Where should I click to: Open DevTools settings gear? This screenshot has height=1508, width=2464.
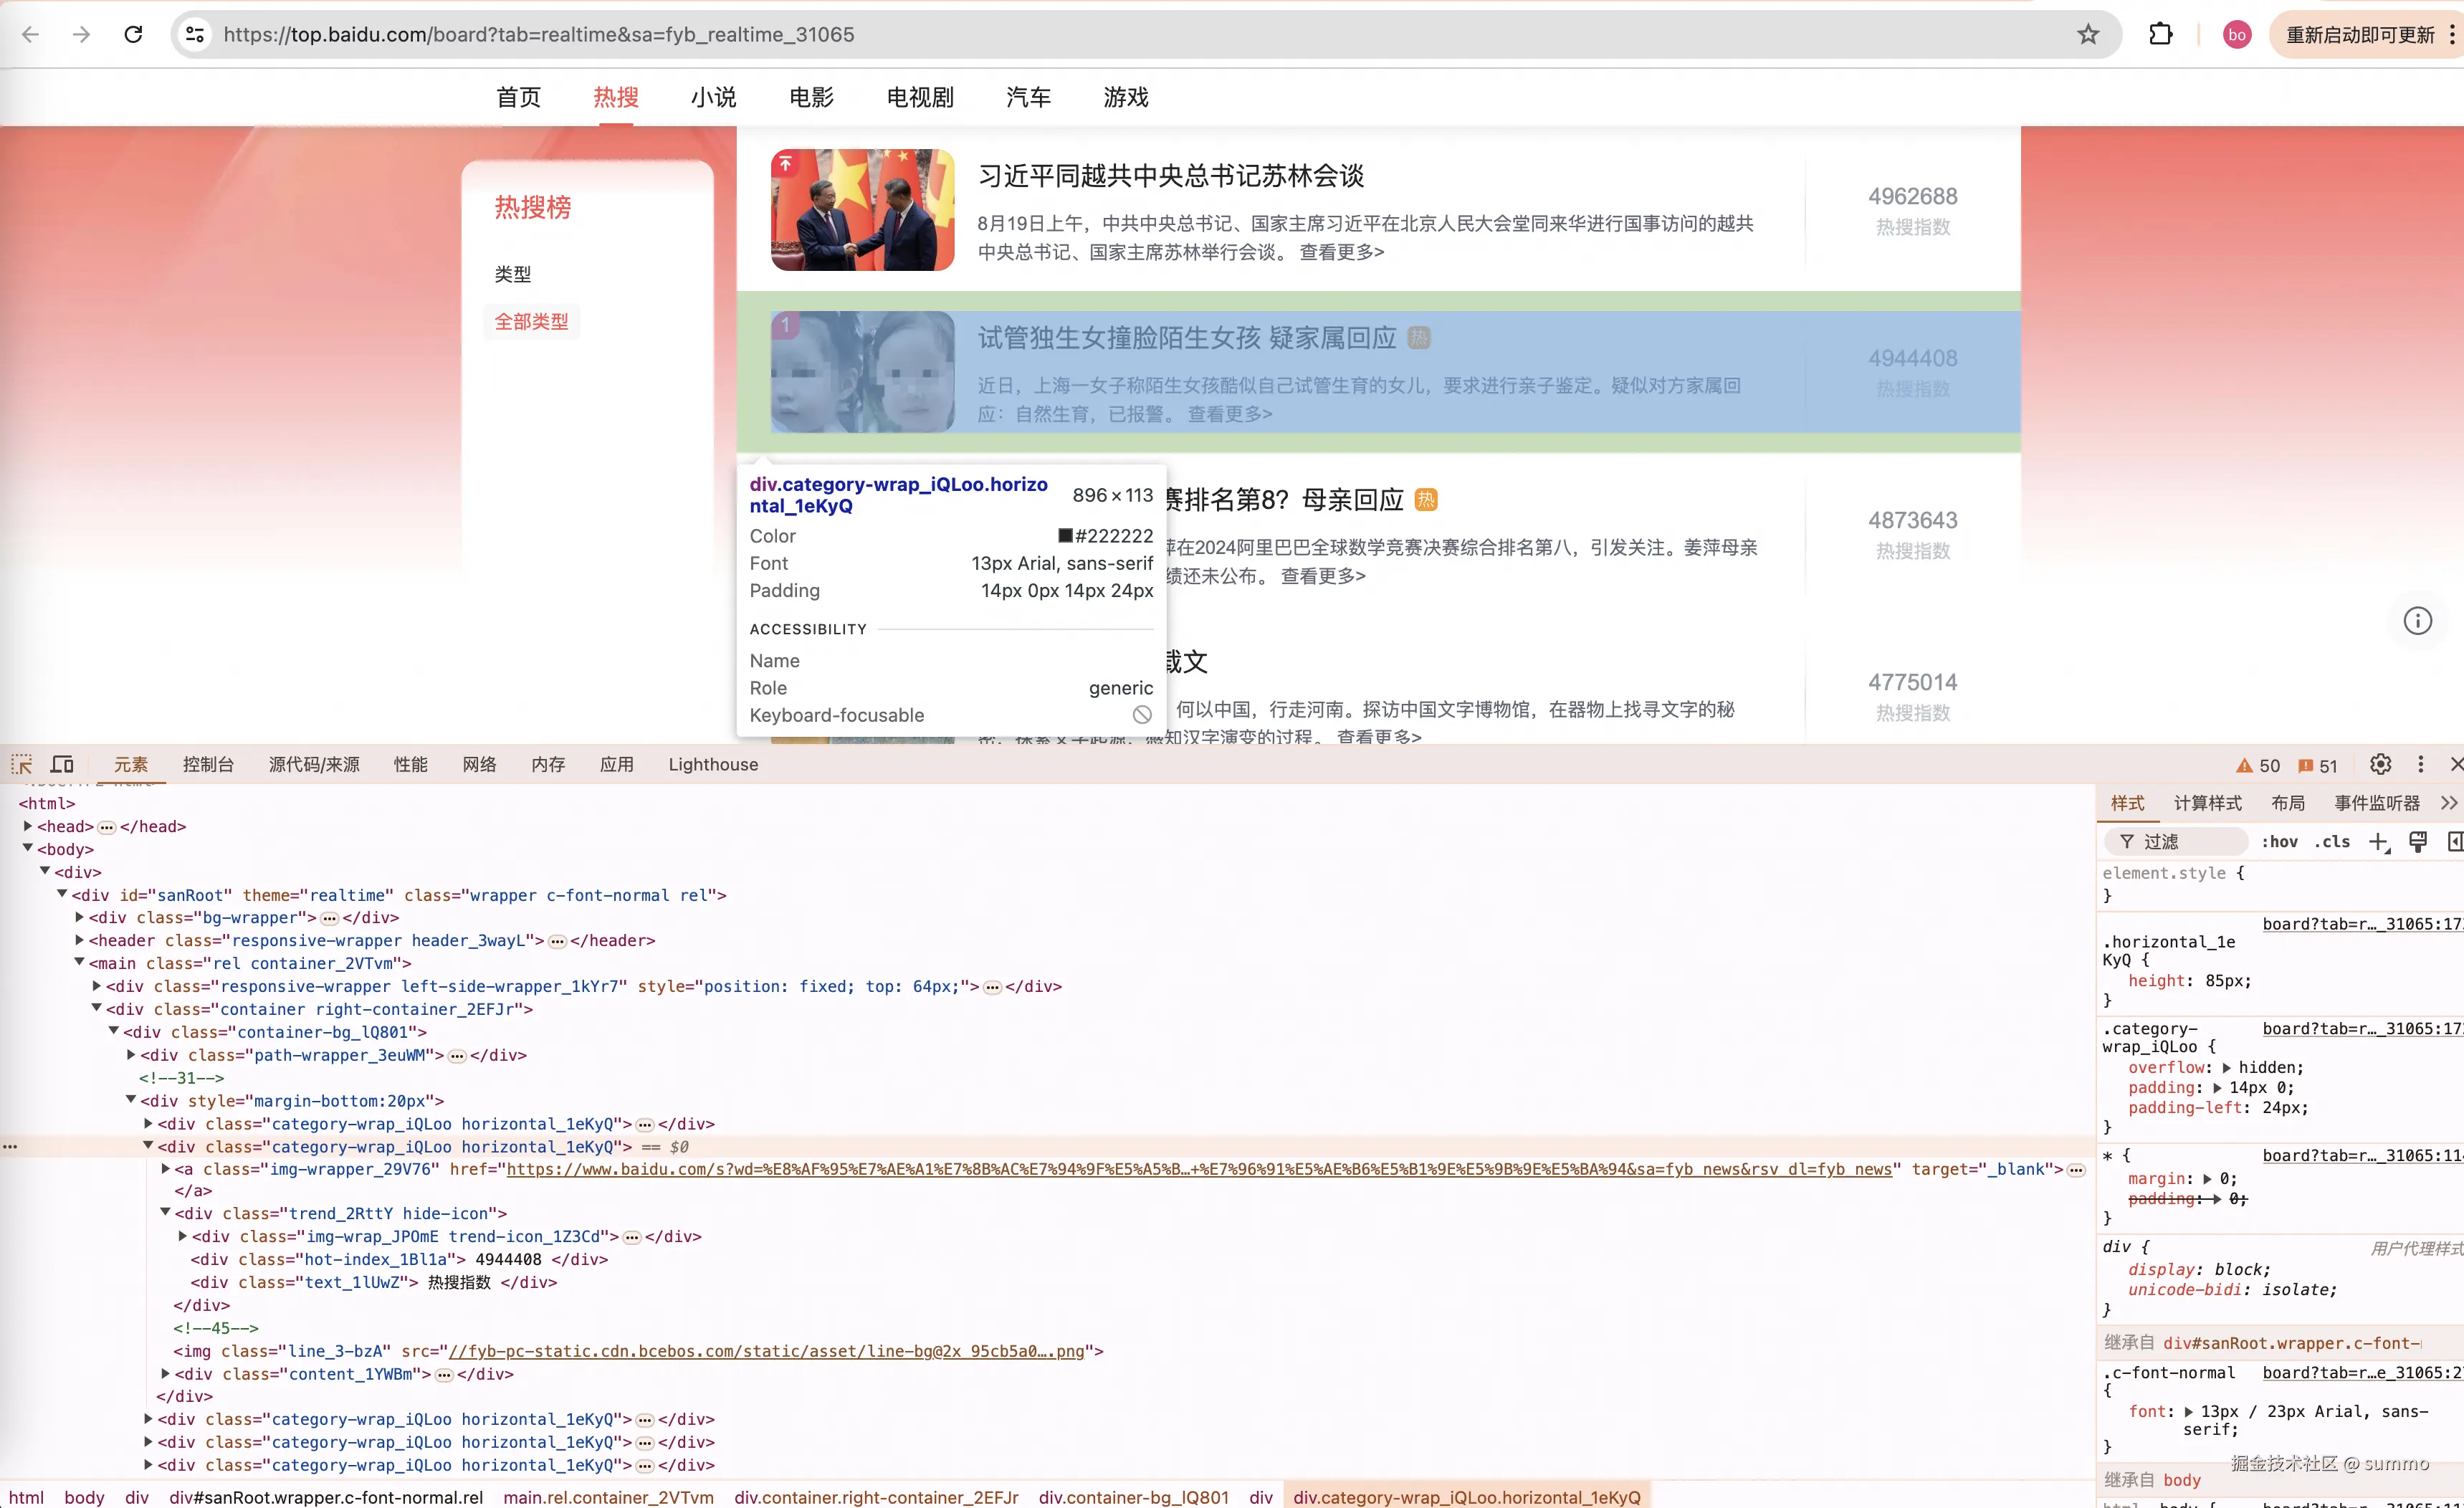point(2380,765)
